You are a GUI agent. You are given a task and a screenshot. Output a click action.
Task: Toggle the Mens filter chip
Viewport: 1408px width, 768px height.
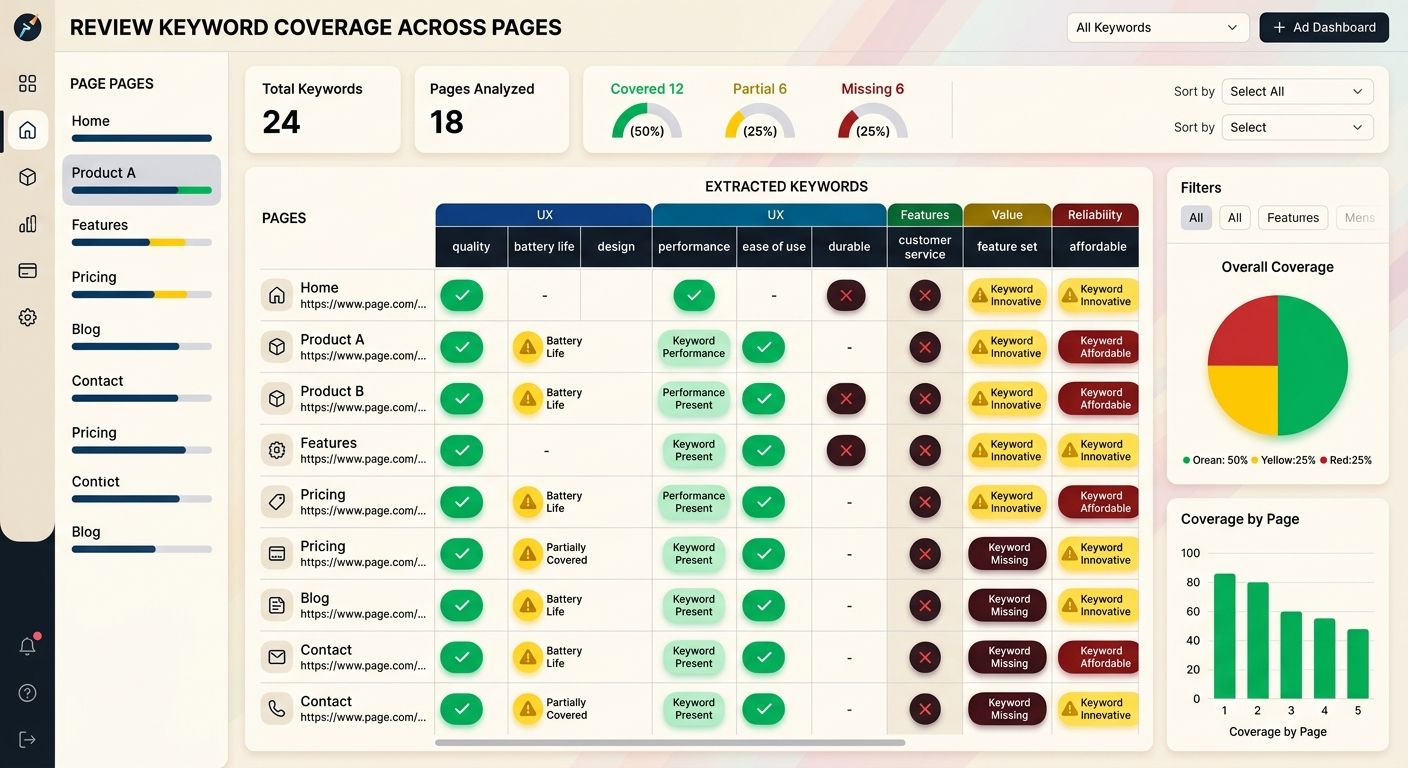1362,217
